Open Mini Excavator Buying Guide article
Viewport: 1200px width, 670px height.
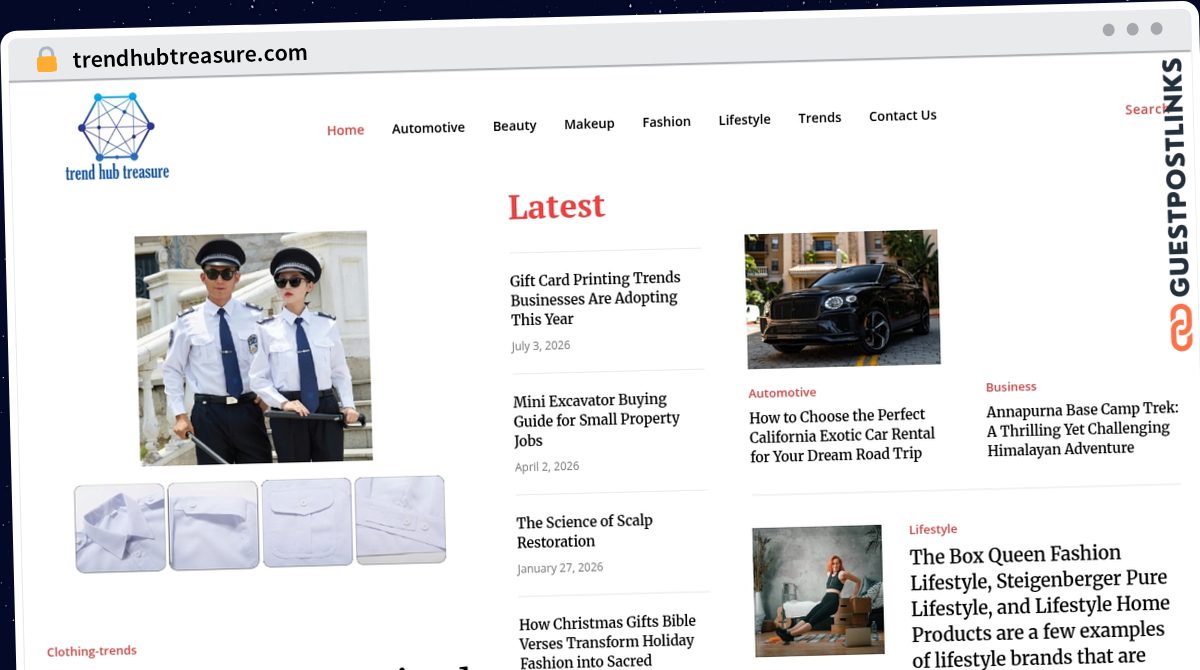tap(597, 420)
